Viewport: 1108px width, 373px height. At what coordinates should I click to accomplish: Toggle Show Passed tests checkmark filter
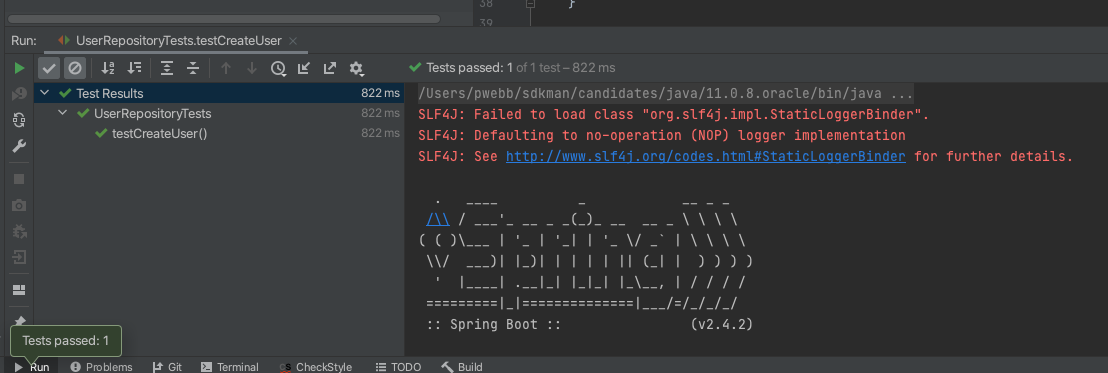tap(49, 68)
